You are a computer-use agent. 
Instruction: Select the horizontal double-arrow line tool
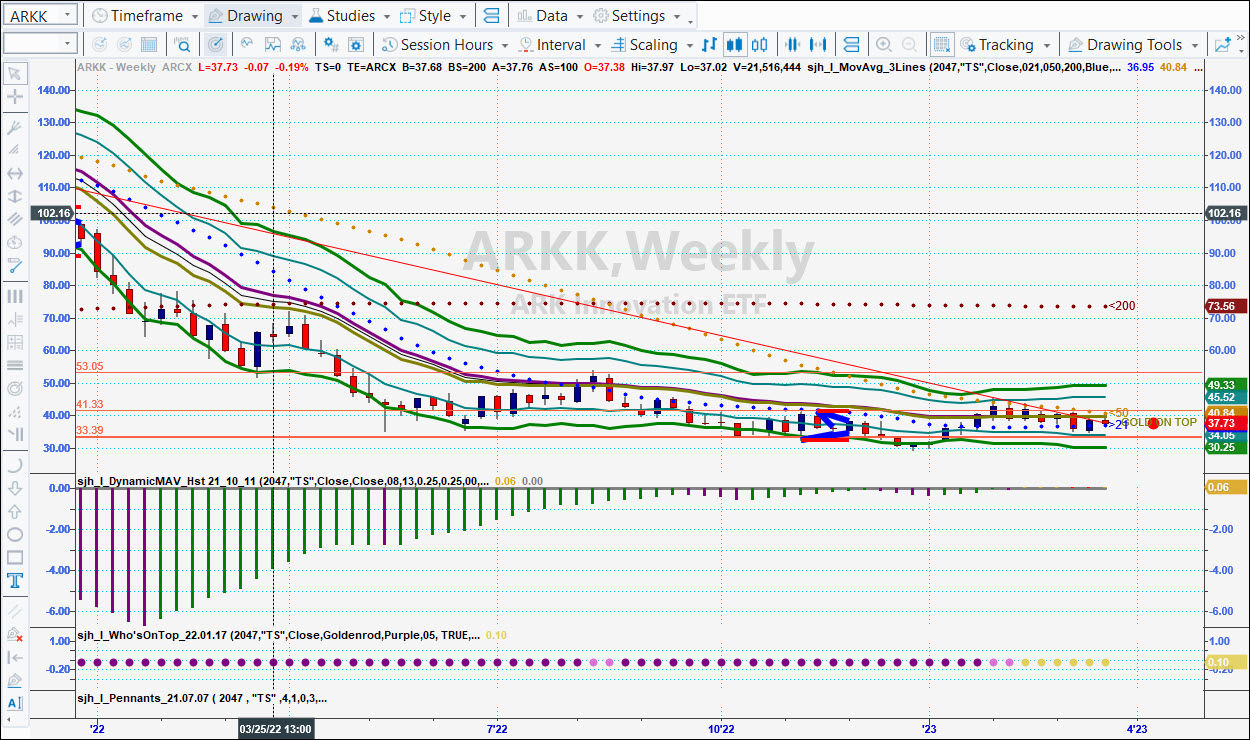[15, 173]
